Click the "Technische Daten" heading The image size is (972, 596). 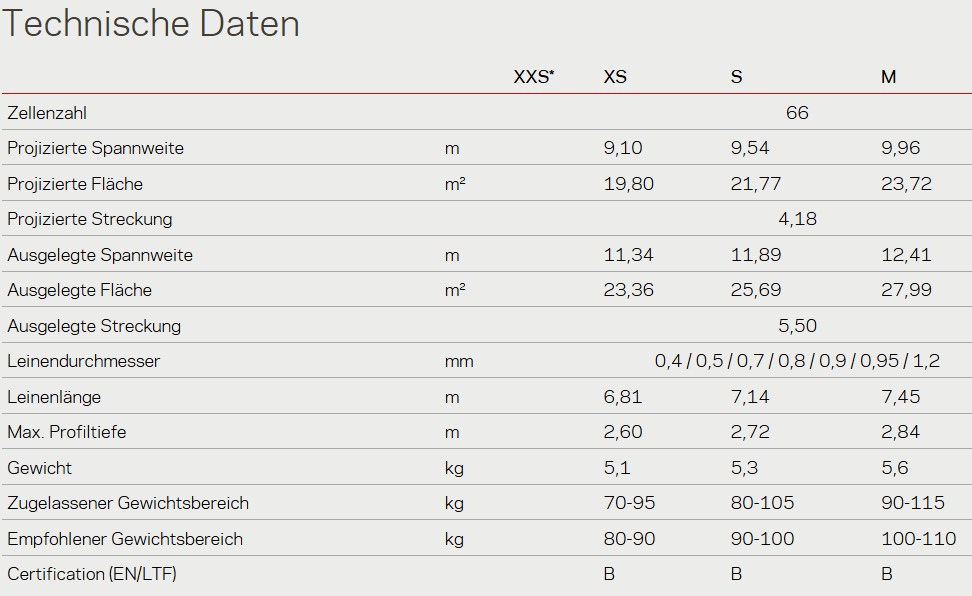(x=152, y=24)
